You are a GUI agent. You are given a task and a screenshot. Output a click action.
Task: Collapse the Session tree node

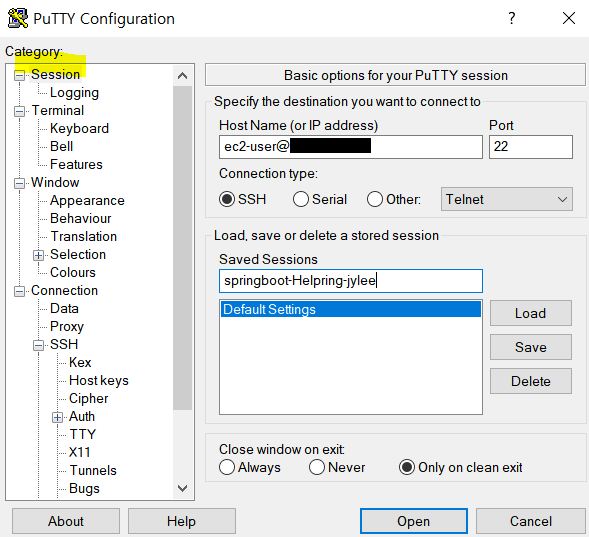coord(19,75)
